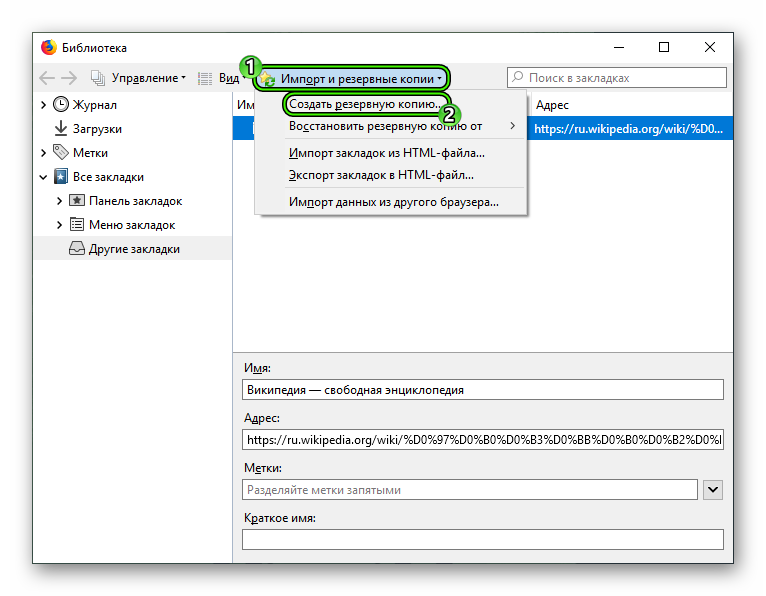This screenshot has width=766, height=596.
Task: Maximize the Библиотека window
Action: tap(664, 47)
